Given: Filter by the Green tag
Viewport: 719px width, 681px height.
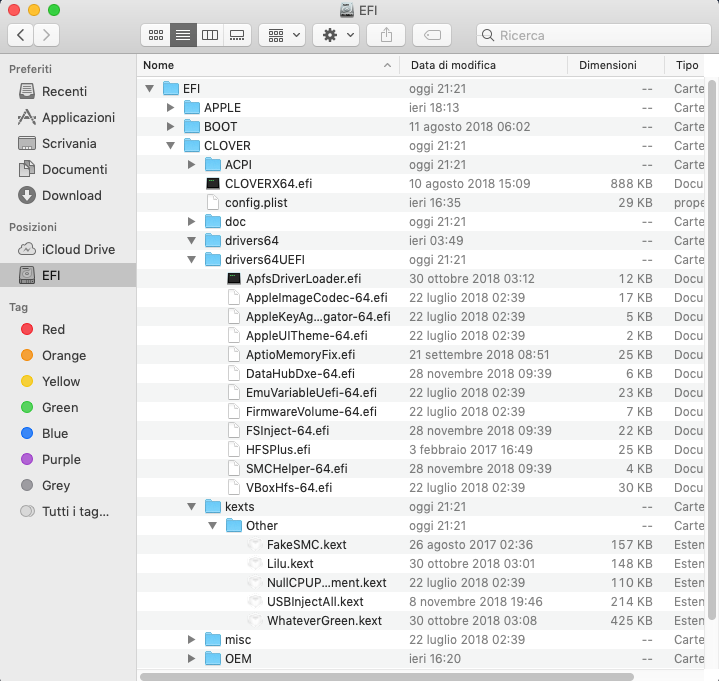Looking at the screenshot, I should click(x=68, y=407).
